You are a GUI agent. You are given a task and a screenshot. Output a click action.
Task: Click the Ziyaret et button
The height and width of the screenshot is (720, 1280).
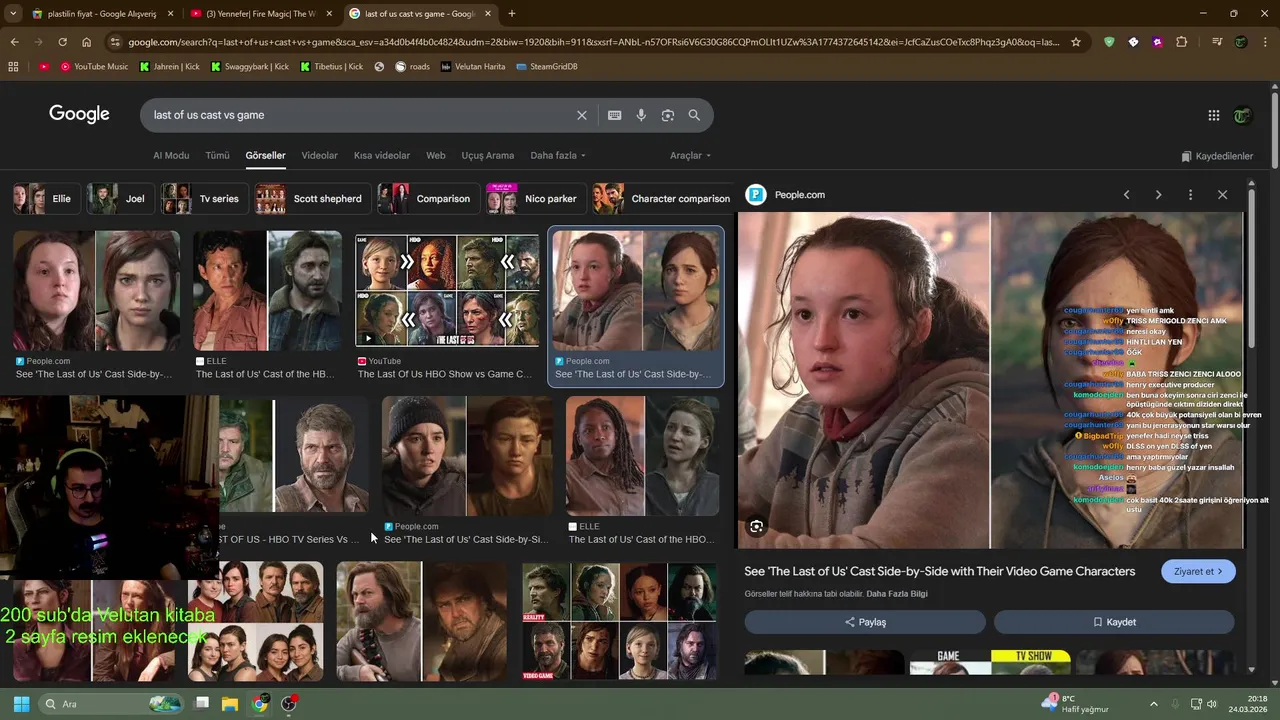point(1199,572)
